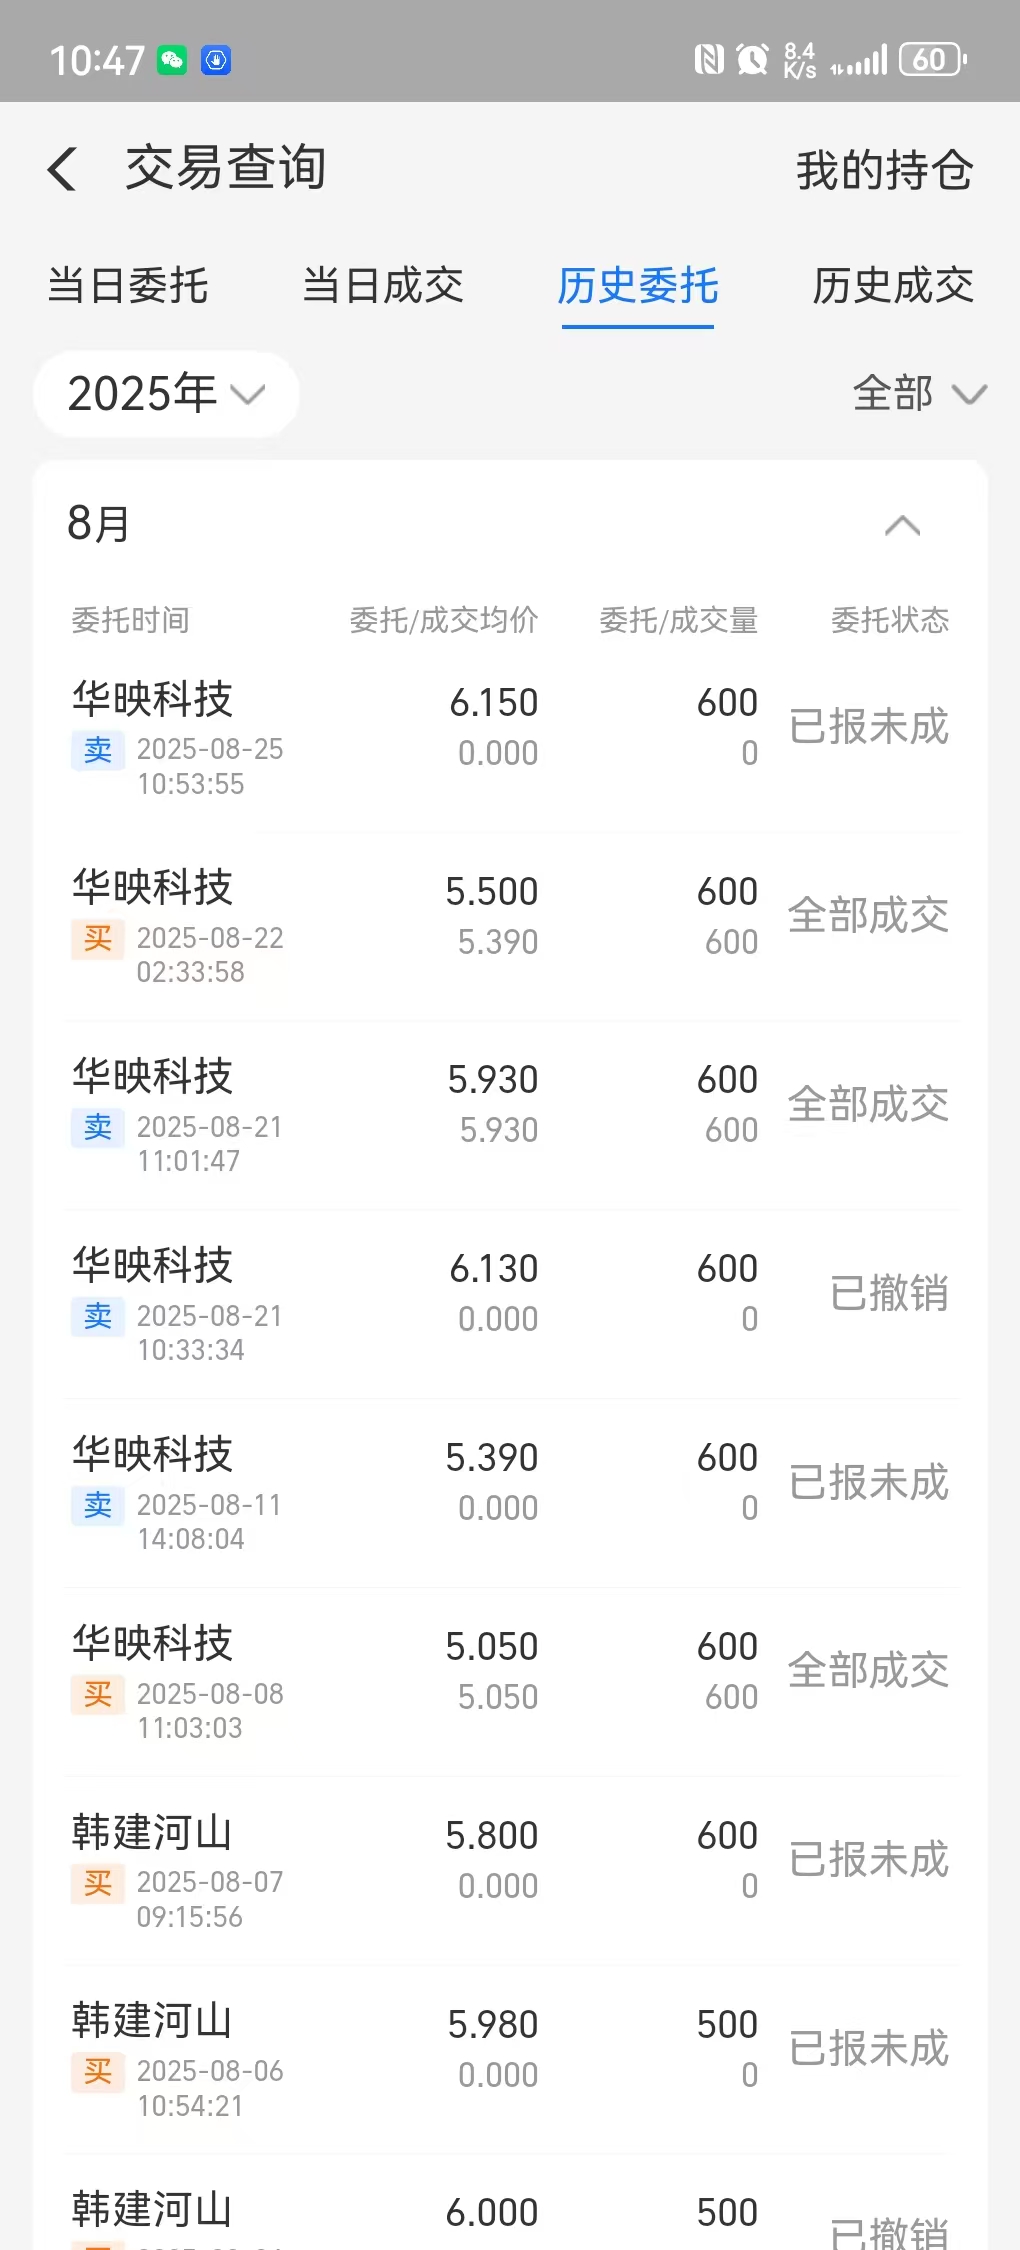Open 华映科技 sell order at 5.390
1020x2250 pixels.
pyautogui.click(x=510, y=1493)
